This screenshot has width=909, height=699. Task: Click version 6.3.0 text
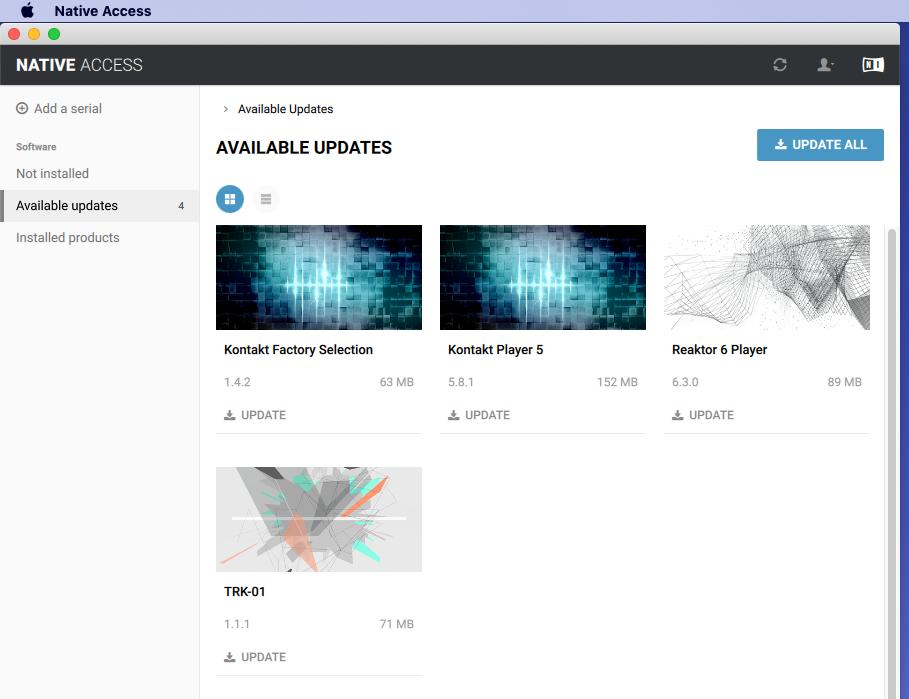(x=685, y=382)
